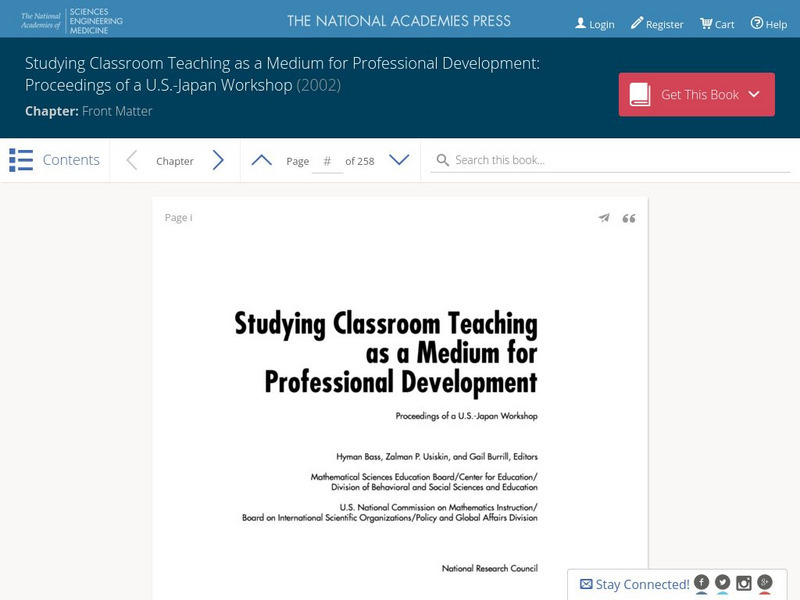
Task: Open the Stay Connected! link
Action: coord(642,584)
